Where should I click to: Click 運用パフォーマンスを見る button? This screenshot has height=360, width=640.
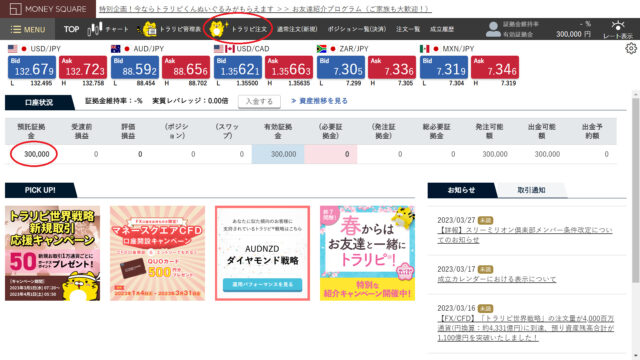click(x=262, y=284)
